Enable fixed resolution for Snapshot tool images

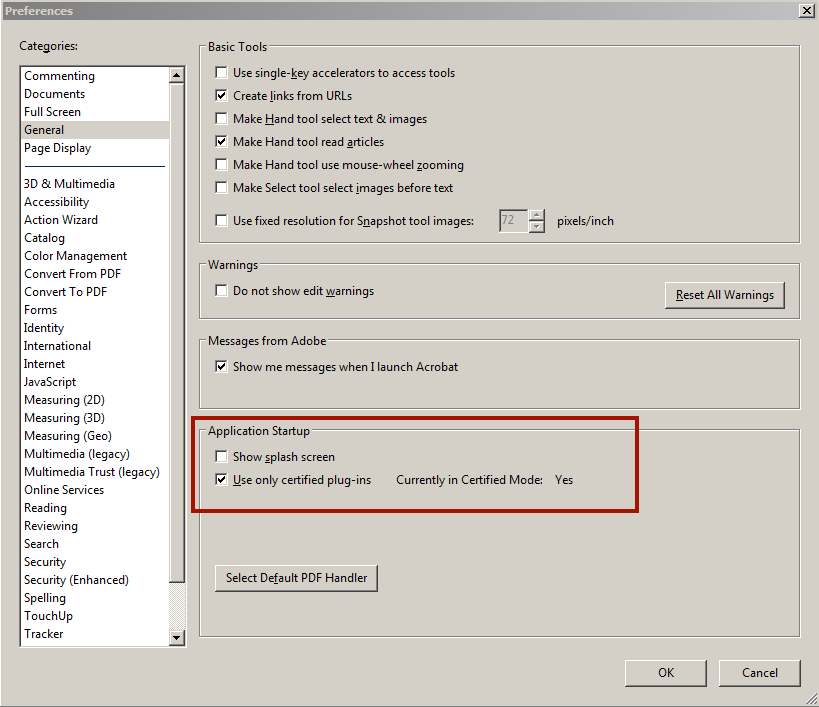[x=221, y=221]
